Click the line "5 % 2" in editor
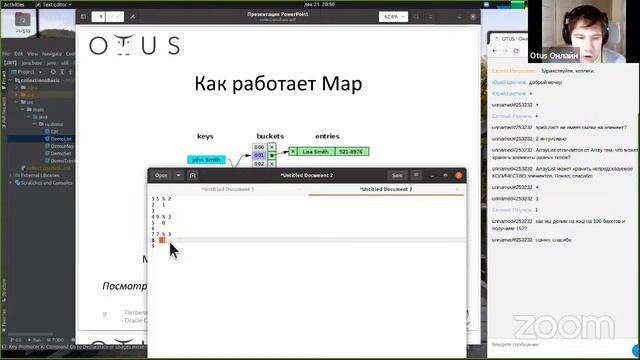This screenshot has width=640, height=360. 164,199
